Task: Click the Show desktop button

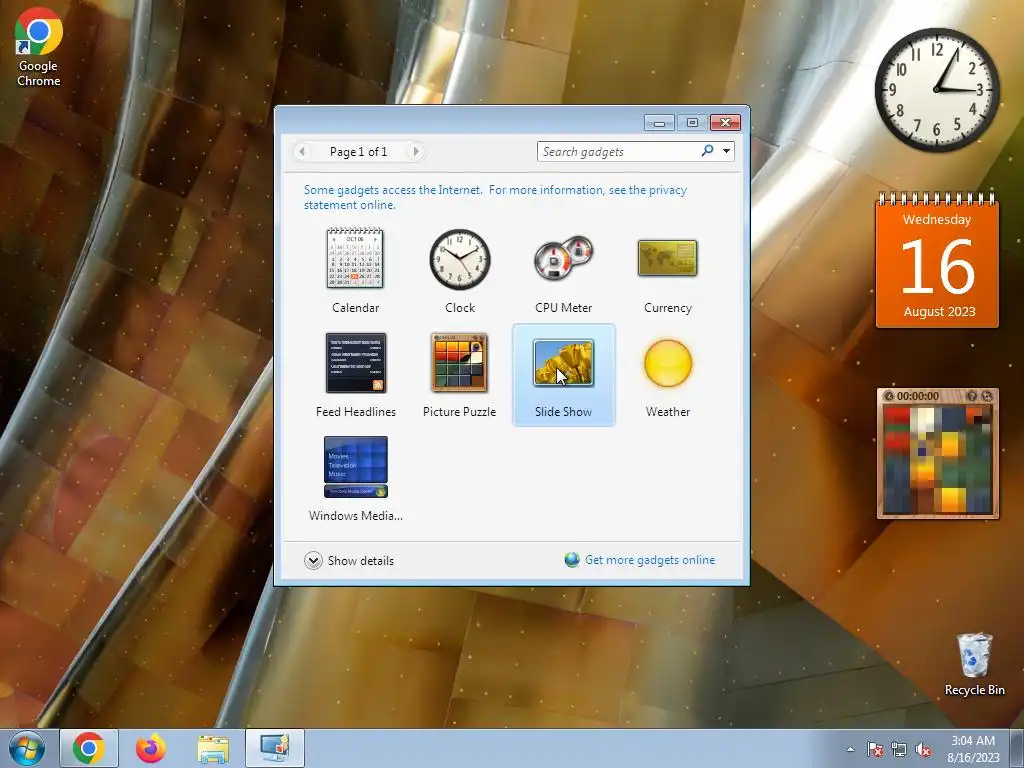Action: [x=1017, y=748]
